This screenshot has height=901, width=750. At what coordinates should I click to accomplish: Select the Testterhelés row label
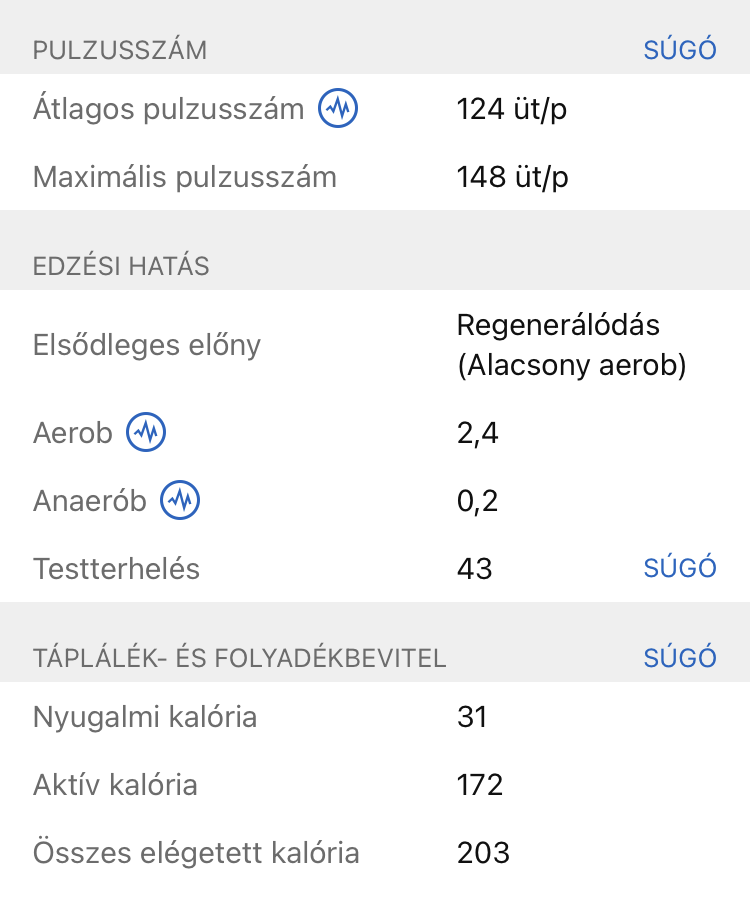click(116, 568)
